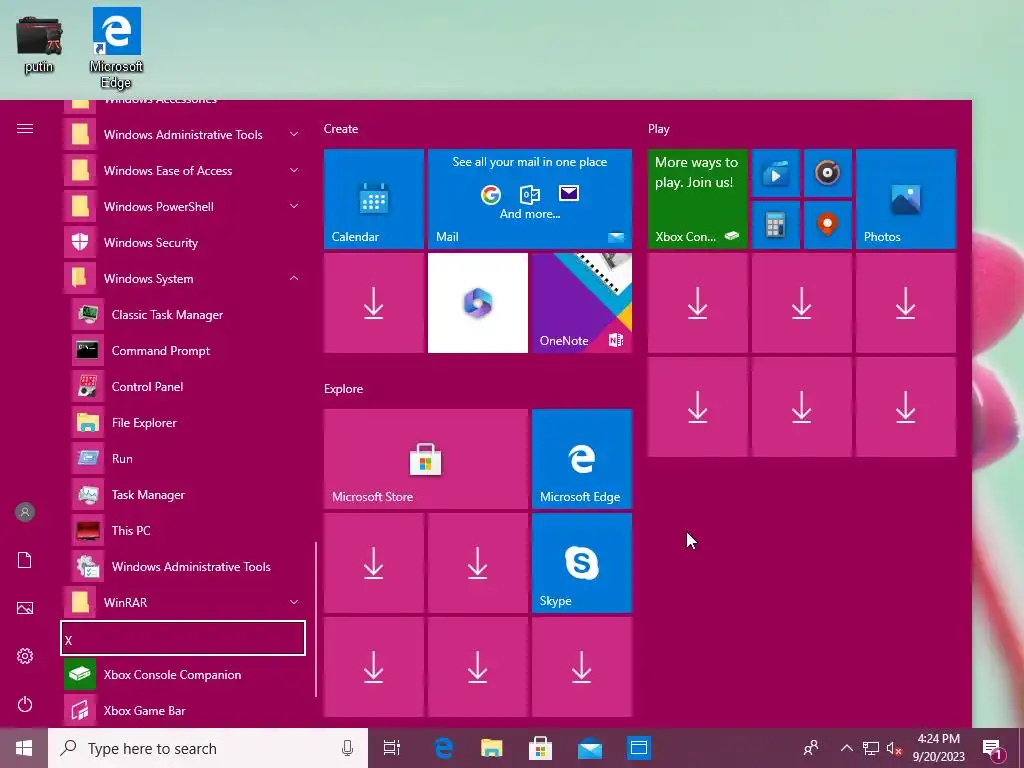Screen dimensions: 1024x768
Task: Open the user account icon
Action: click(x=25, y=512)
